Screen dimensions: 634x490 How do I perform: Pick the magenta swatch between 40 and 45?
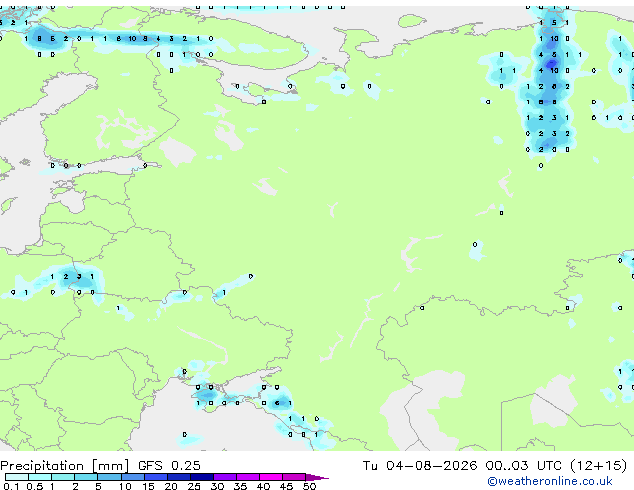[271, 477]
